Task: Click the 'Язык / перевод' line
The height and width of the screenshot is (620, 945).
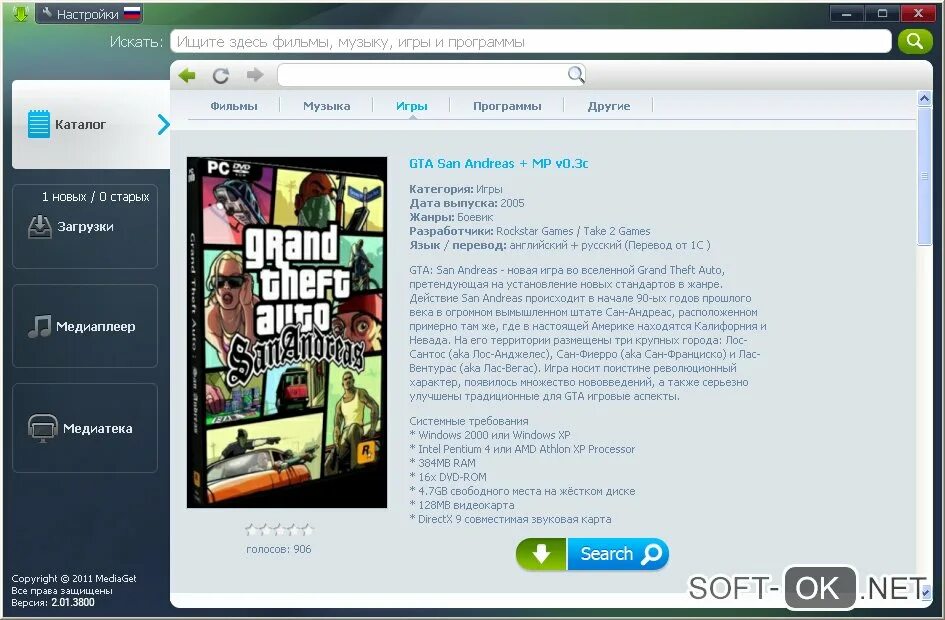Action: 559,245
